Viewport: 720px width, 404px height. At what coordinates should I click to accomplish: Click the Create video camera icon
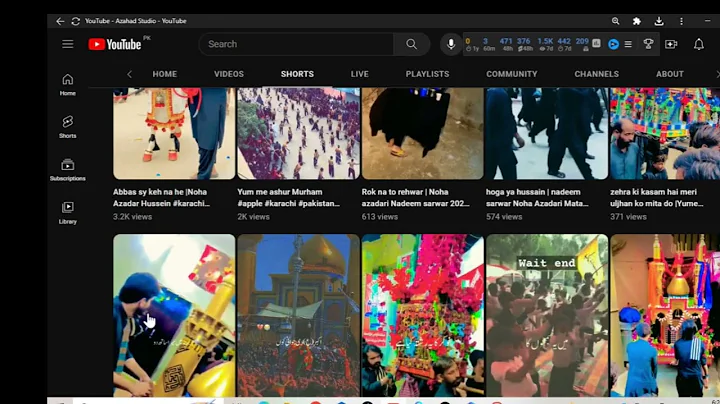click(671, 44)
